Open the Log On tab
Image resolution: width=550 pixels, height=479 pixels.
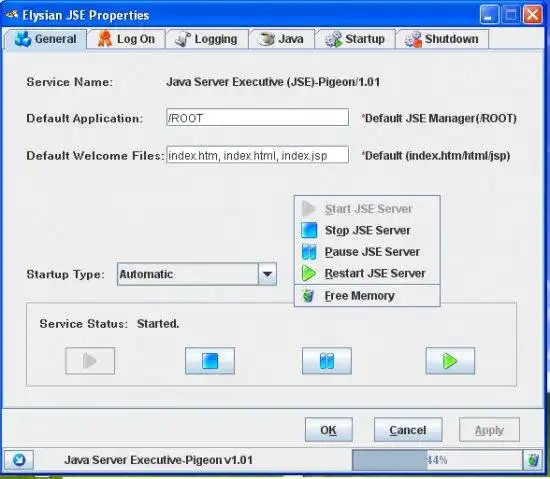(126, 39)
